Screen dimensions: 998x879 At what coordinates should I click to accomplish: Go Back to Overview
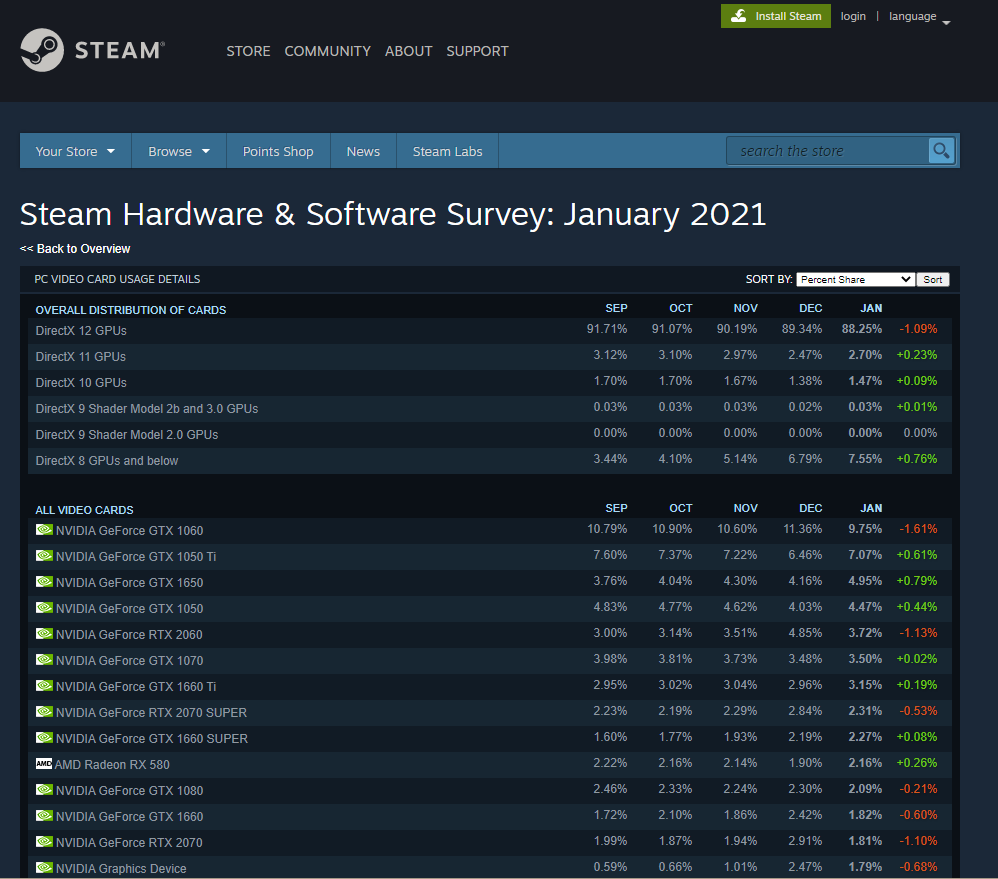(x=75, y=249)
